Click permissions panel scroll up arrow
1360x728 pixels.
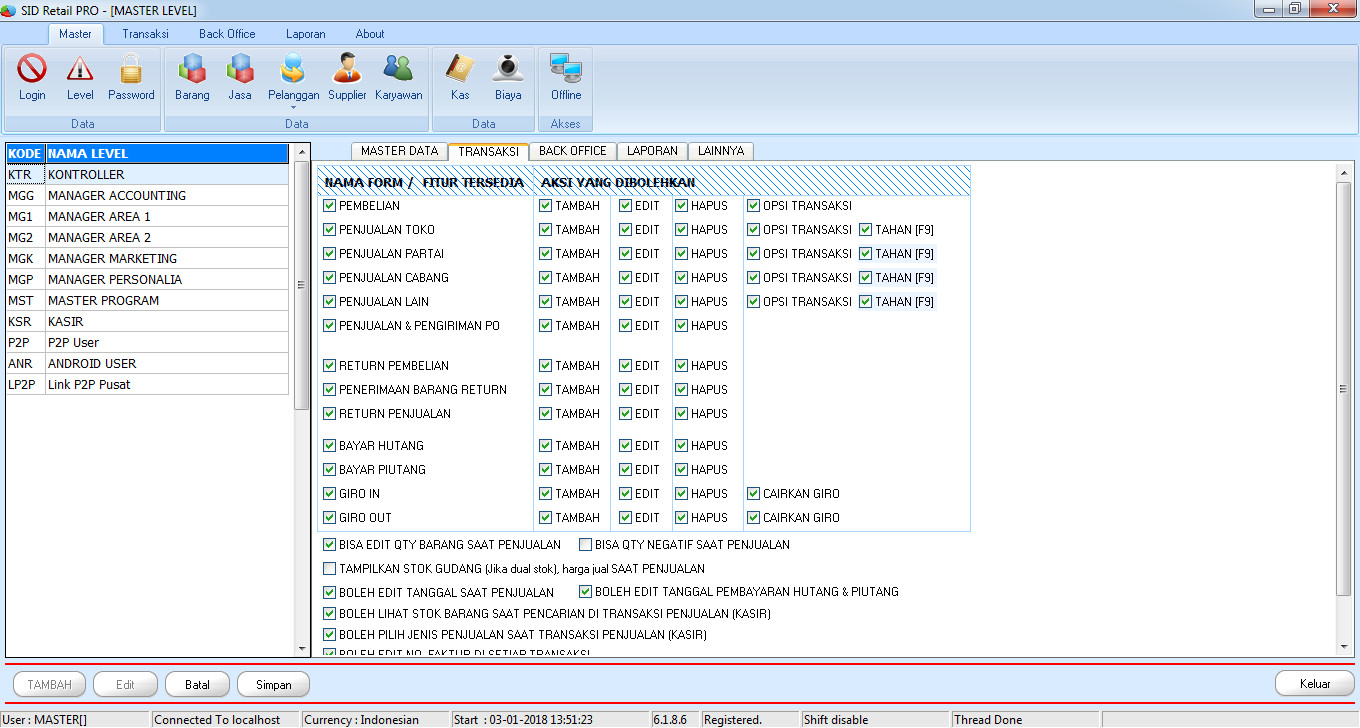coord(1344,174)
